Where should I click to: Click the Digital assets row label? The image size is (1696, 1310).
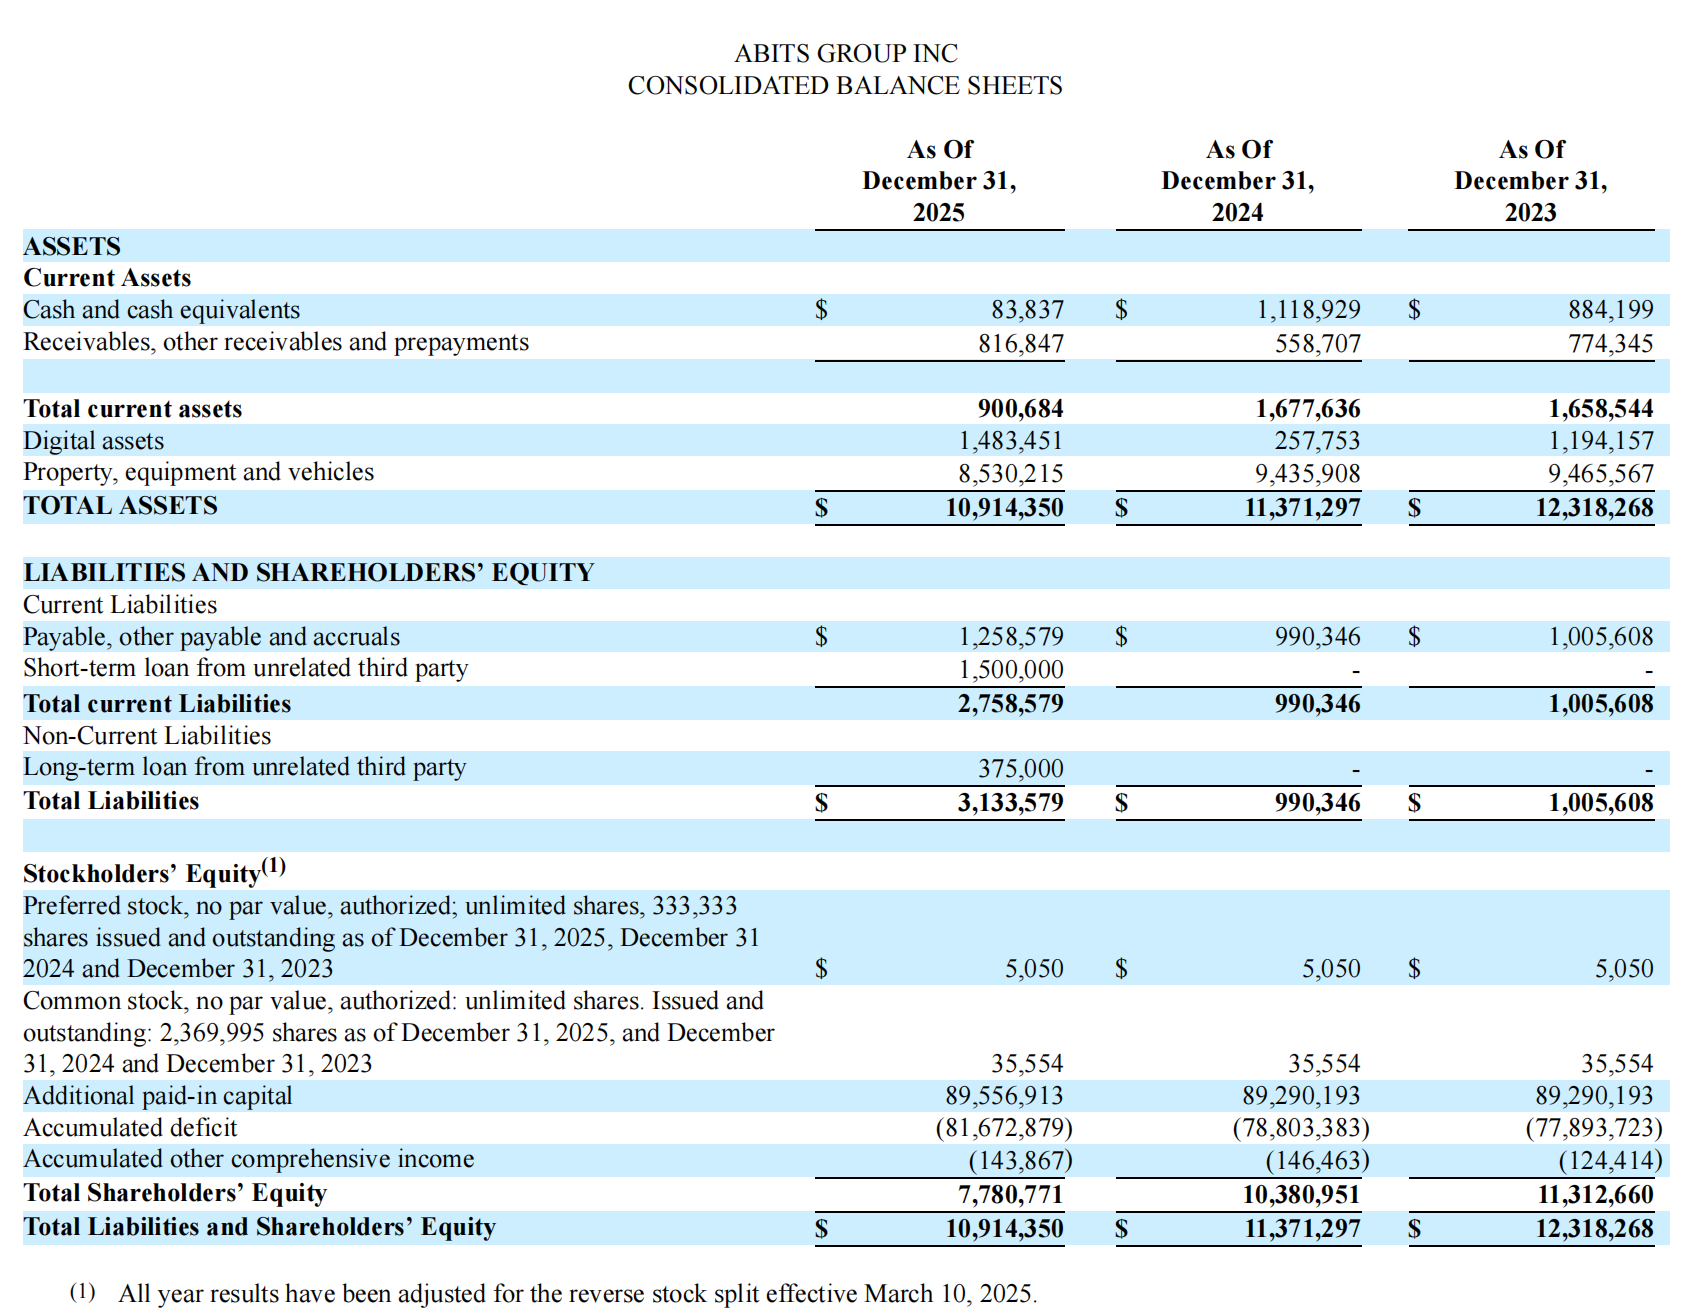pos(93,441)
